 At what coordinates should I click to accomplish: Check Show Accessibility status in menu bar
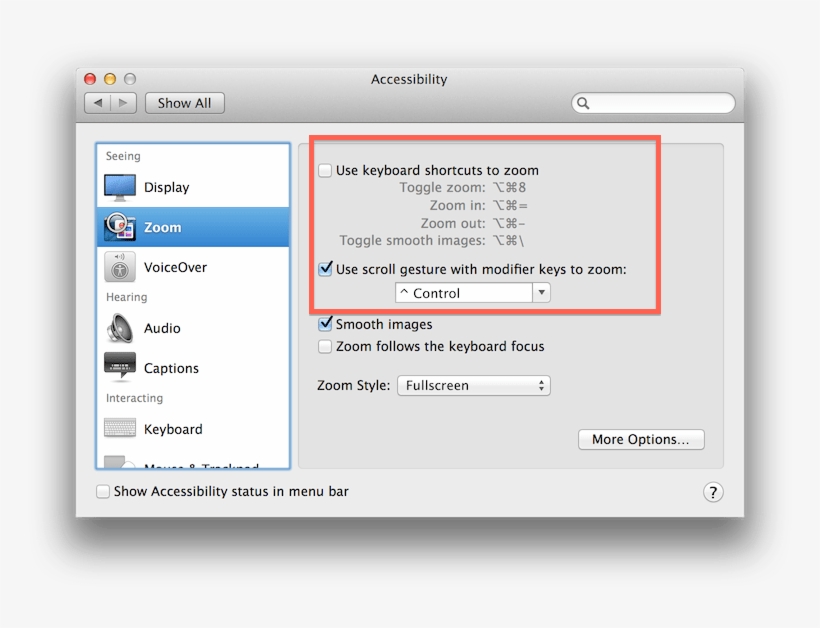click(103, 491)
